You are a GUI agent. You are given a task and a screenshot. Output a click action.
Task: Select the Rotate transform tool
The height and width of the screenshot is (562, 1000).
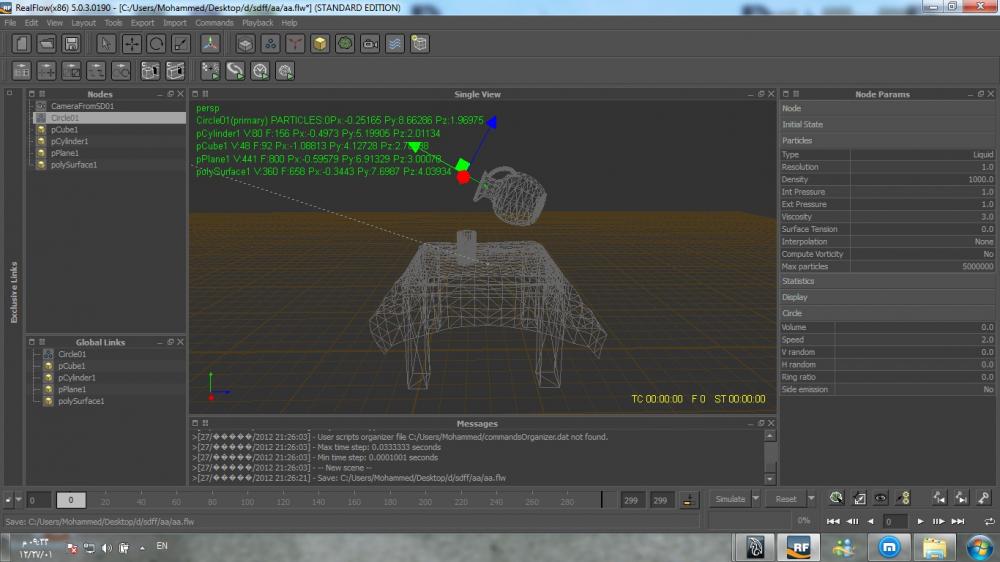click(x=156, y=44)
